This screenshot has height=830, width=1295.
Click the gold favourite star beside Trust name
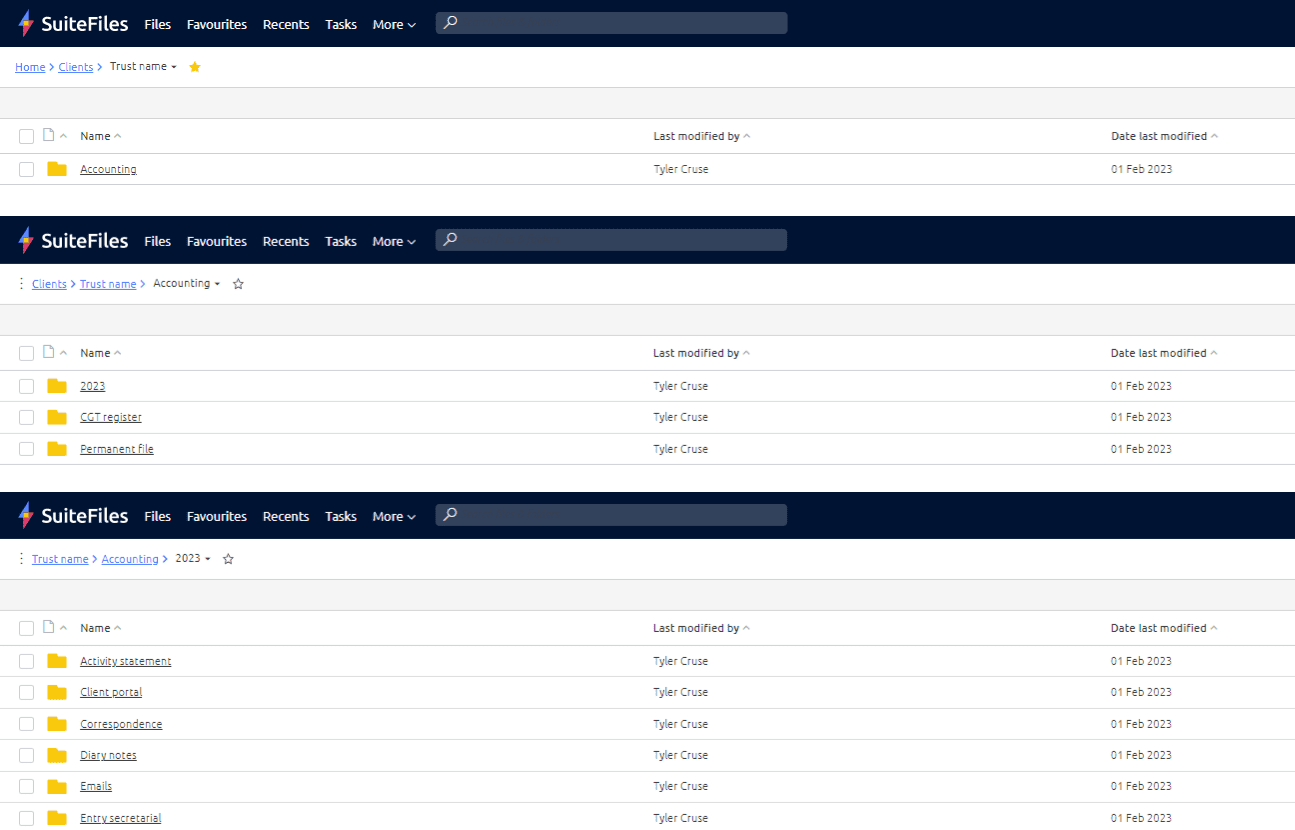[x=195, y=67]
